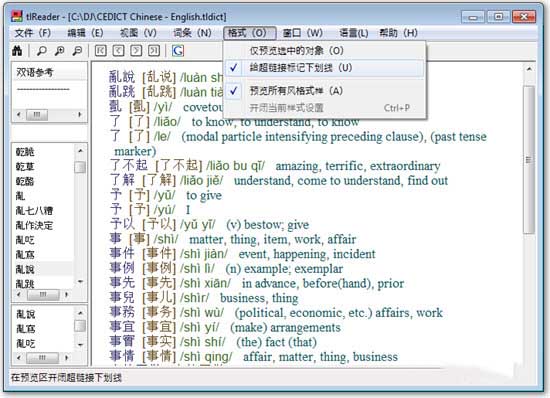The height and width of the screenshot is (398, 550).
Task: Click 'amazing, terrific, extraordinary' definition text
Action: click(358, 166)
